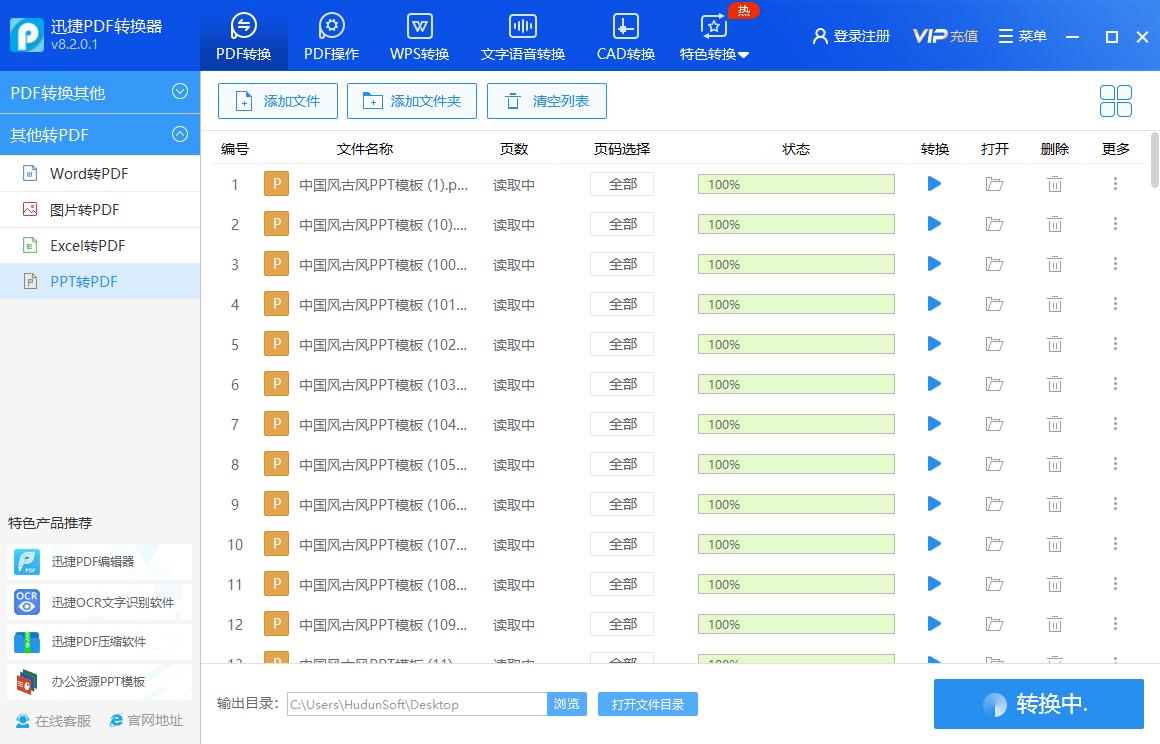Open 办公资源PPT模板
The width and height of the screenshot is (1160, 744).
[x=95, y=682]
